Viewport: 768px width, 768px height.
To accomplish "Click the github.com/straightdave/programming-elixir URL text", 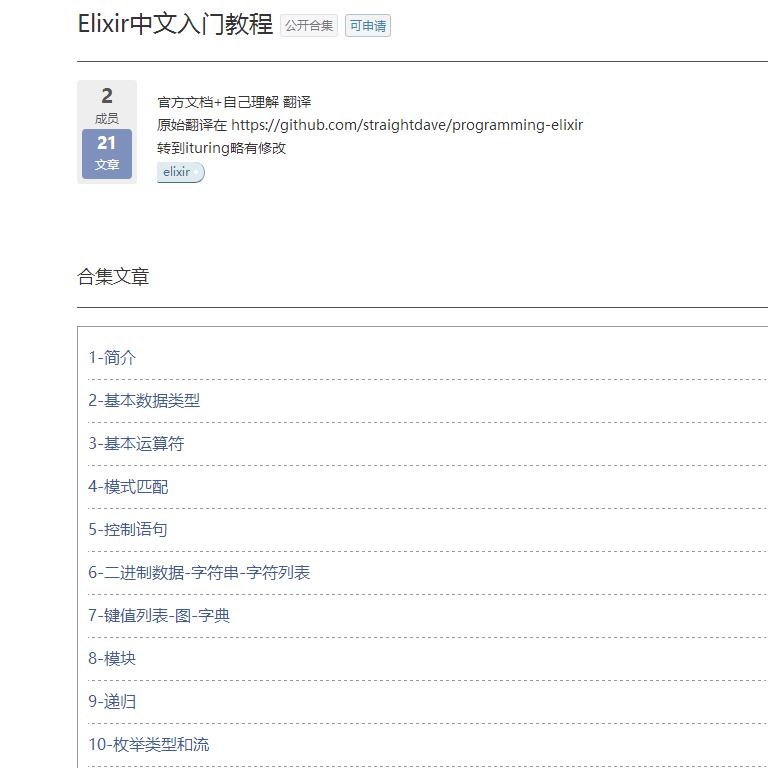I will pos(407,125).
